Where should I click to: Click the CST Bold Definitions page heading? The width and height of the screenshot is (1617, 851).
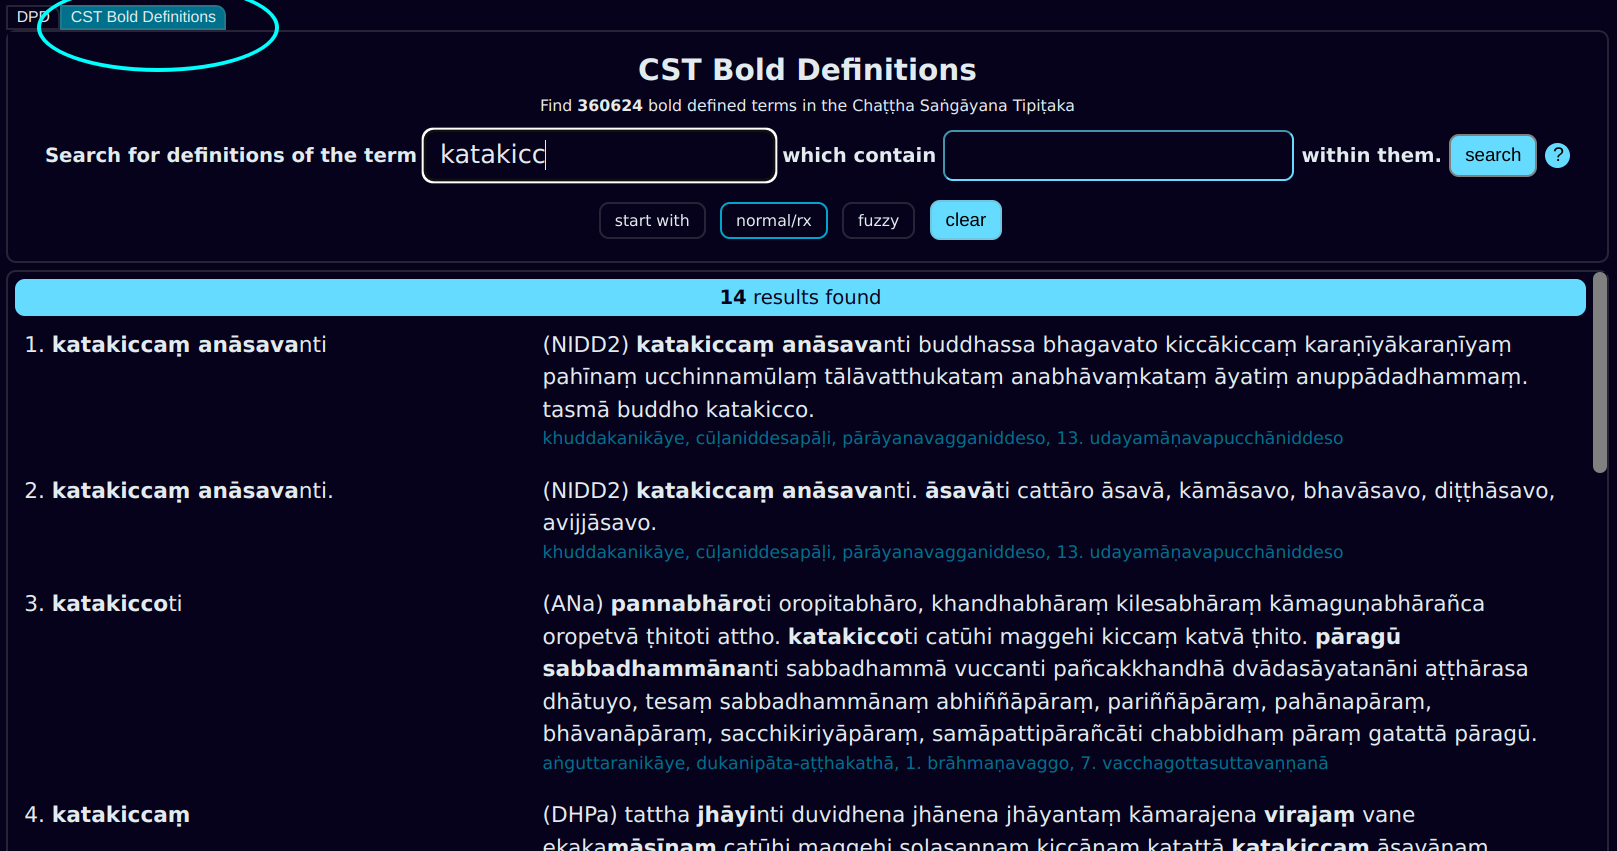point(807,70)
